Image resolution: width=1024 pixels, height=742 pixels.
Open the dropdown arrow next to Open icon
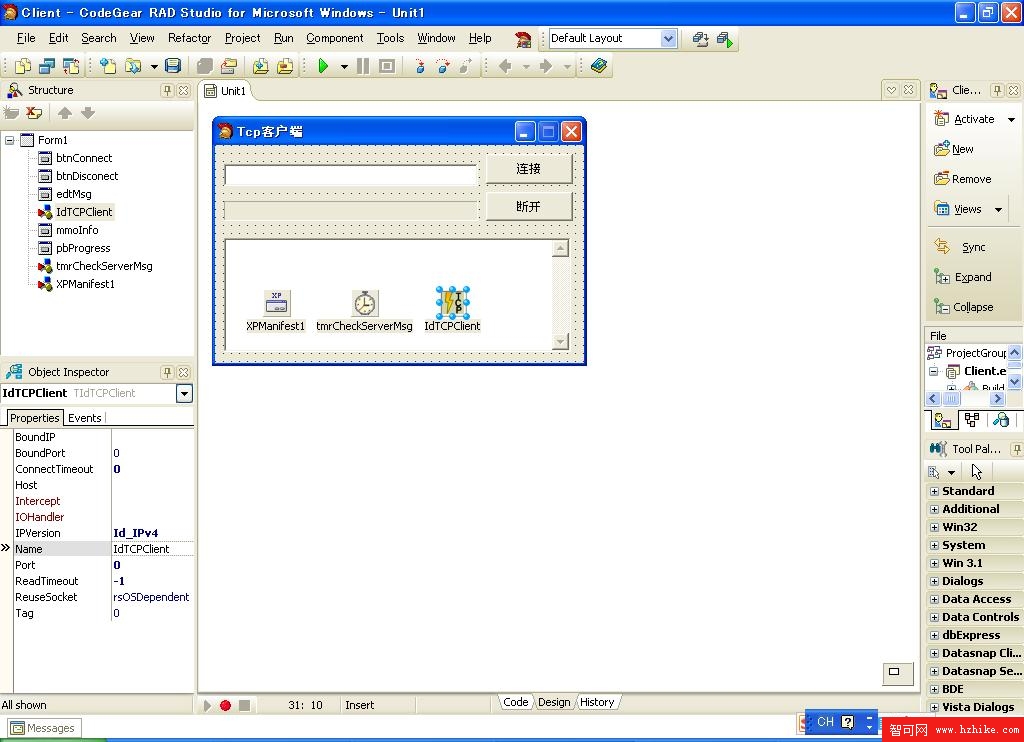(154, 67)
